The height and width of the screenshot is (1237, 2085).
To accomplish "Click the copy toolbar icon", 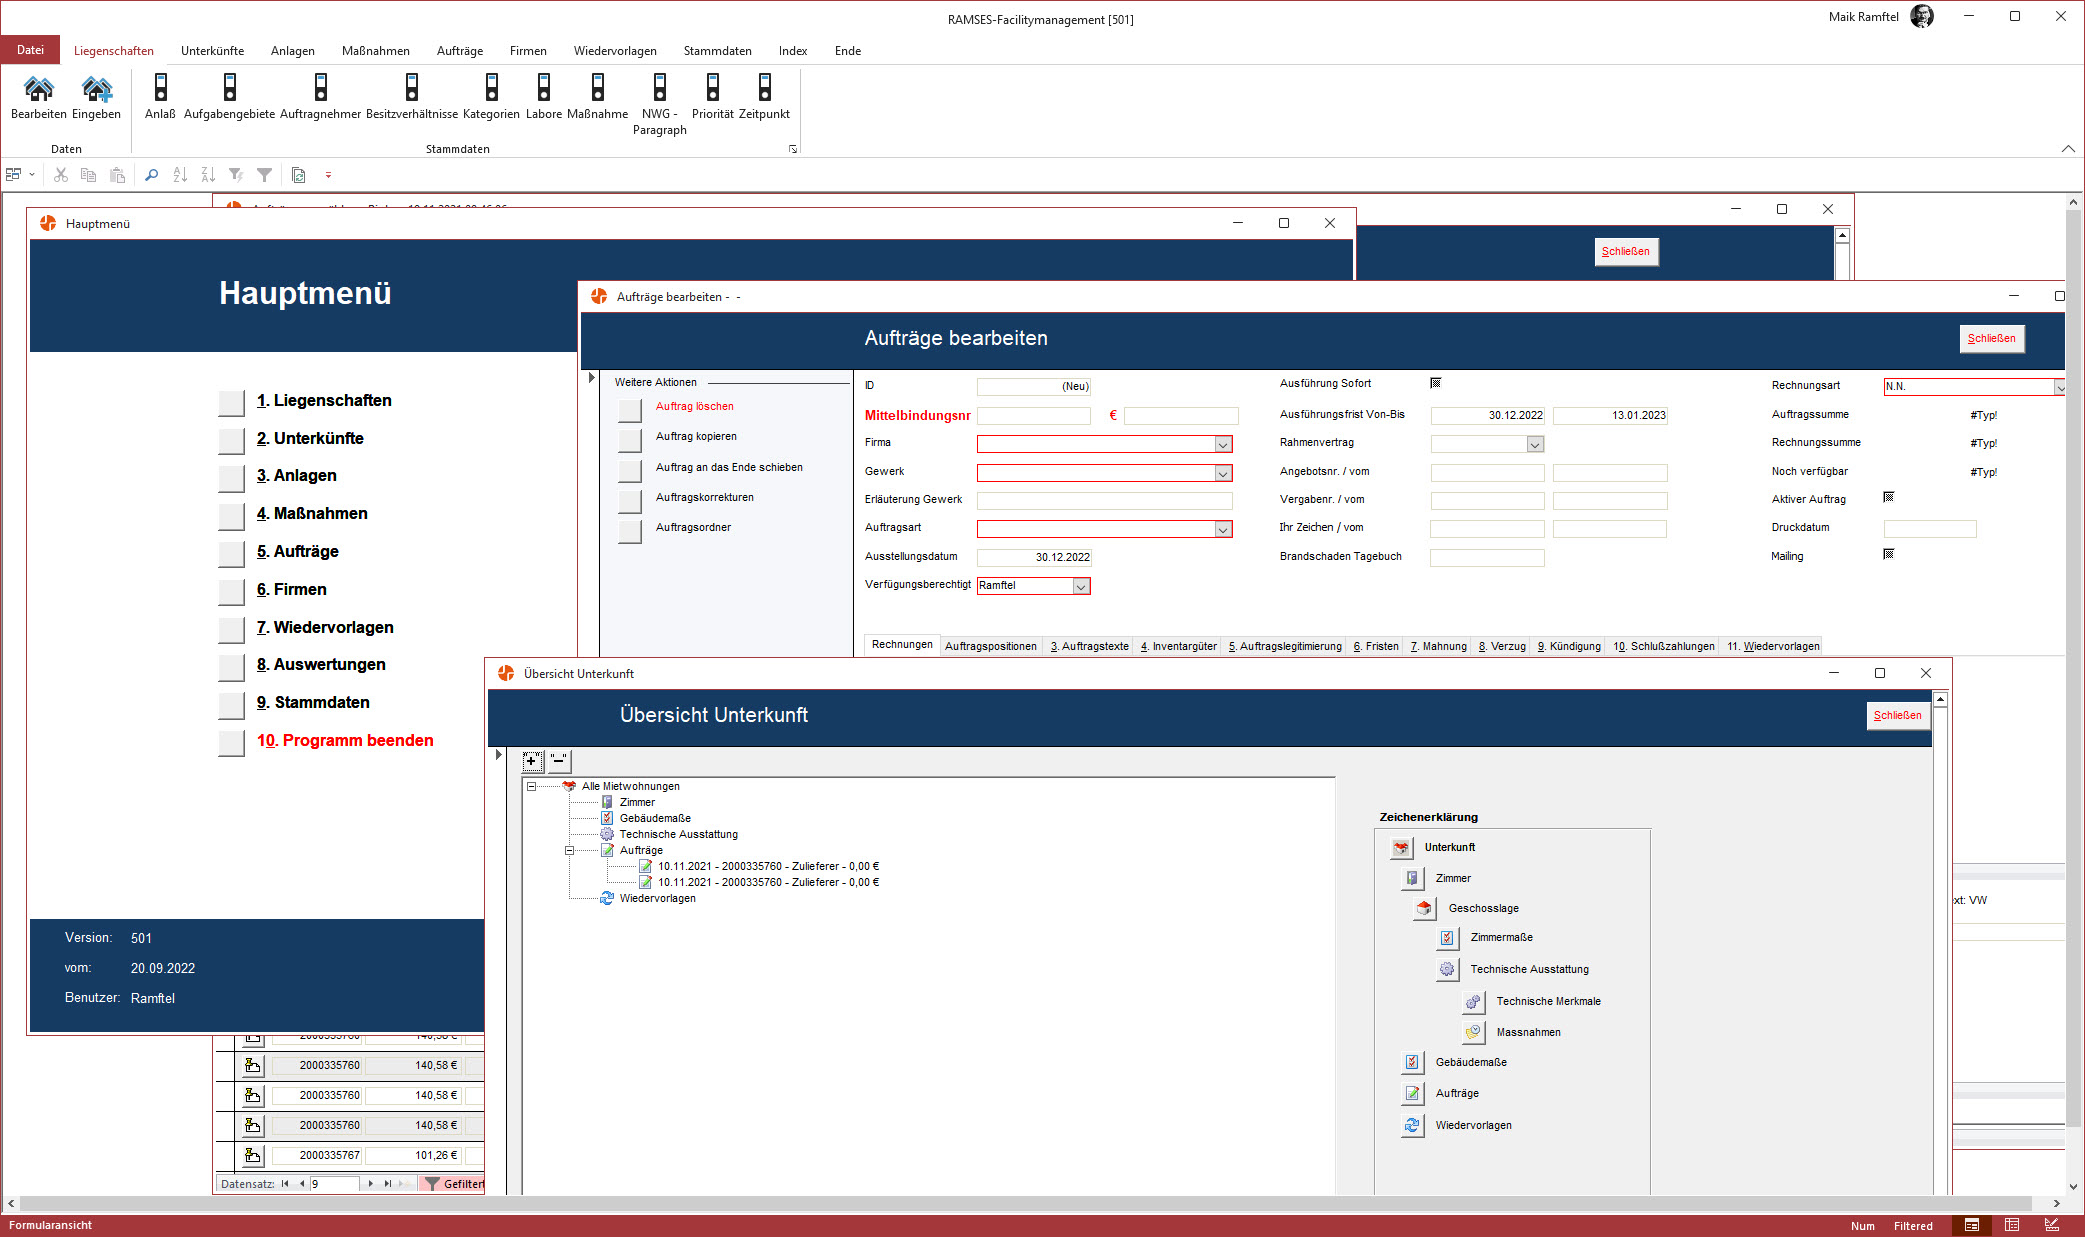I will [x=88, y=175].
